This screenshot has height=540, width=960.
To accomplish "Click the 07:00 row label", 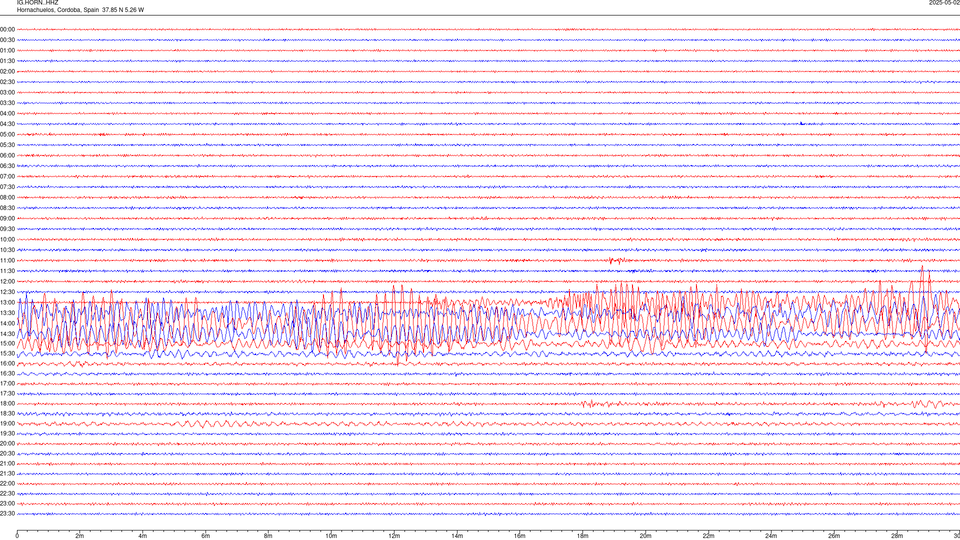I will tap(7, 176).
